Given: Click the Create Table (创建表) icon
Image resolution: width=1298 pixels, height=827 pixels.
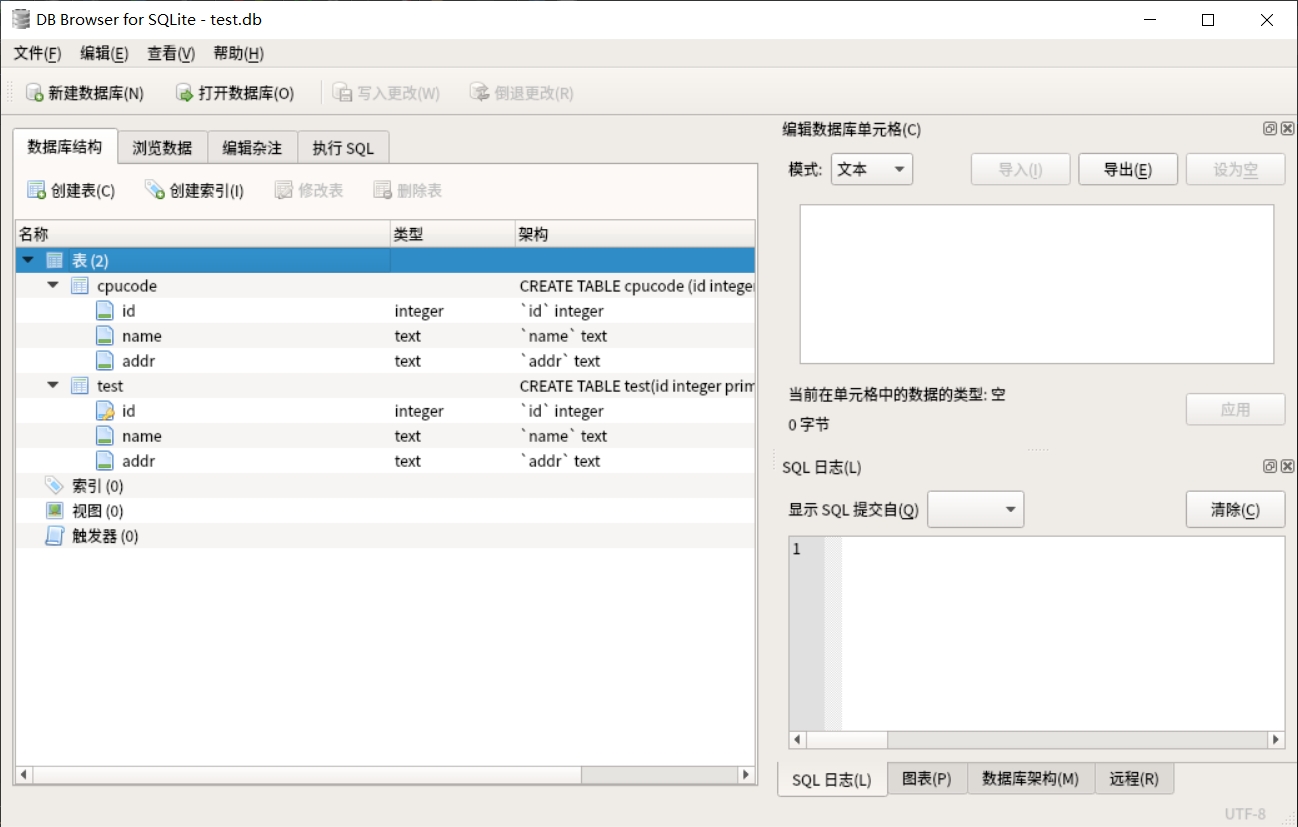Looking at the screenshot, I should [37, 190].
